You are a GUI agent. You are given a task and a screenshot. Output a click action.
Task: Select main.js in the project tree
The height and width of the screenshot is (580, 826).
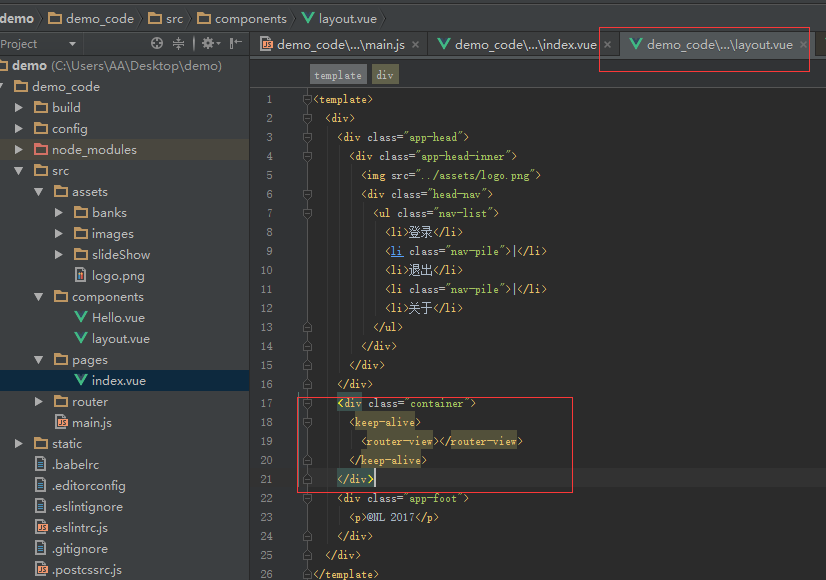(124, 422)
